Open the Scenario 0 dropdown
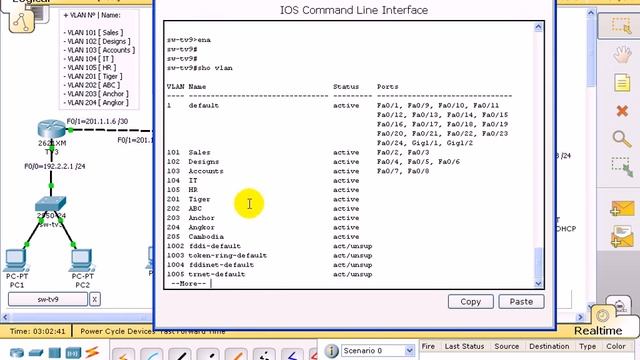 (x=409, y=351)
